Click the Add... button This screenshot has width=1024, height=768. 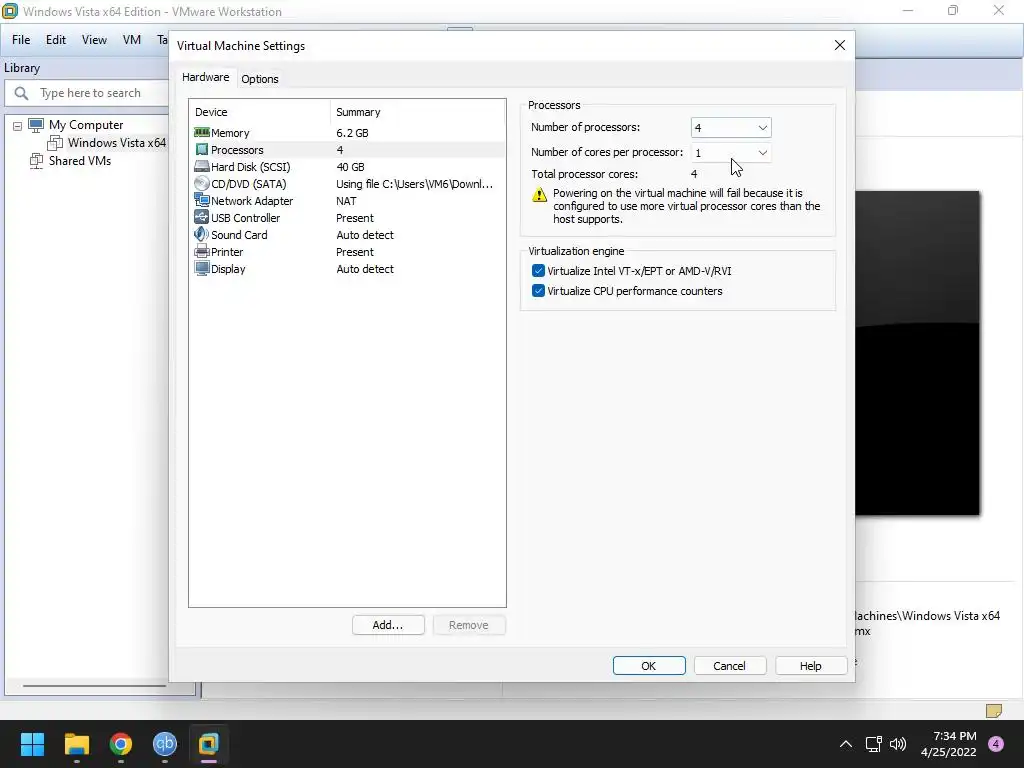coord(388,625)
